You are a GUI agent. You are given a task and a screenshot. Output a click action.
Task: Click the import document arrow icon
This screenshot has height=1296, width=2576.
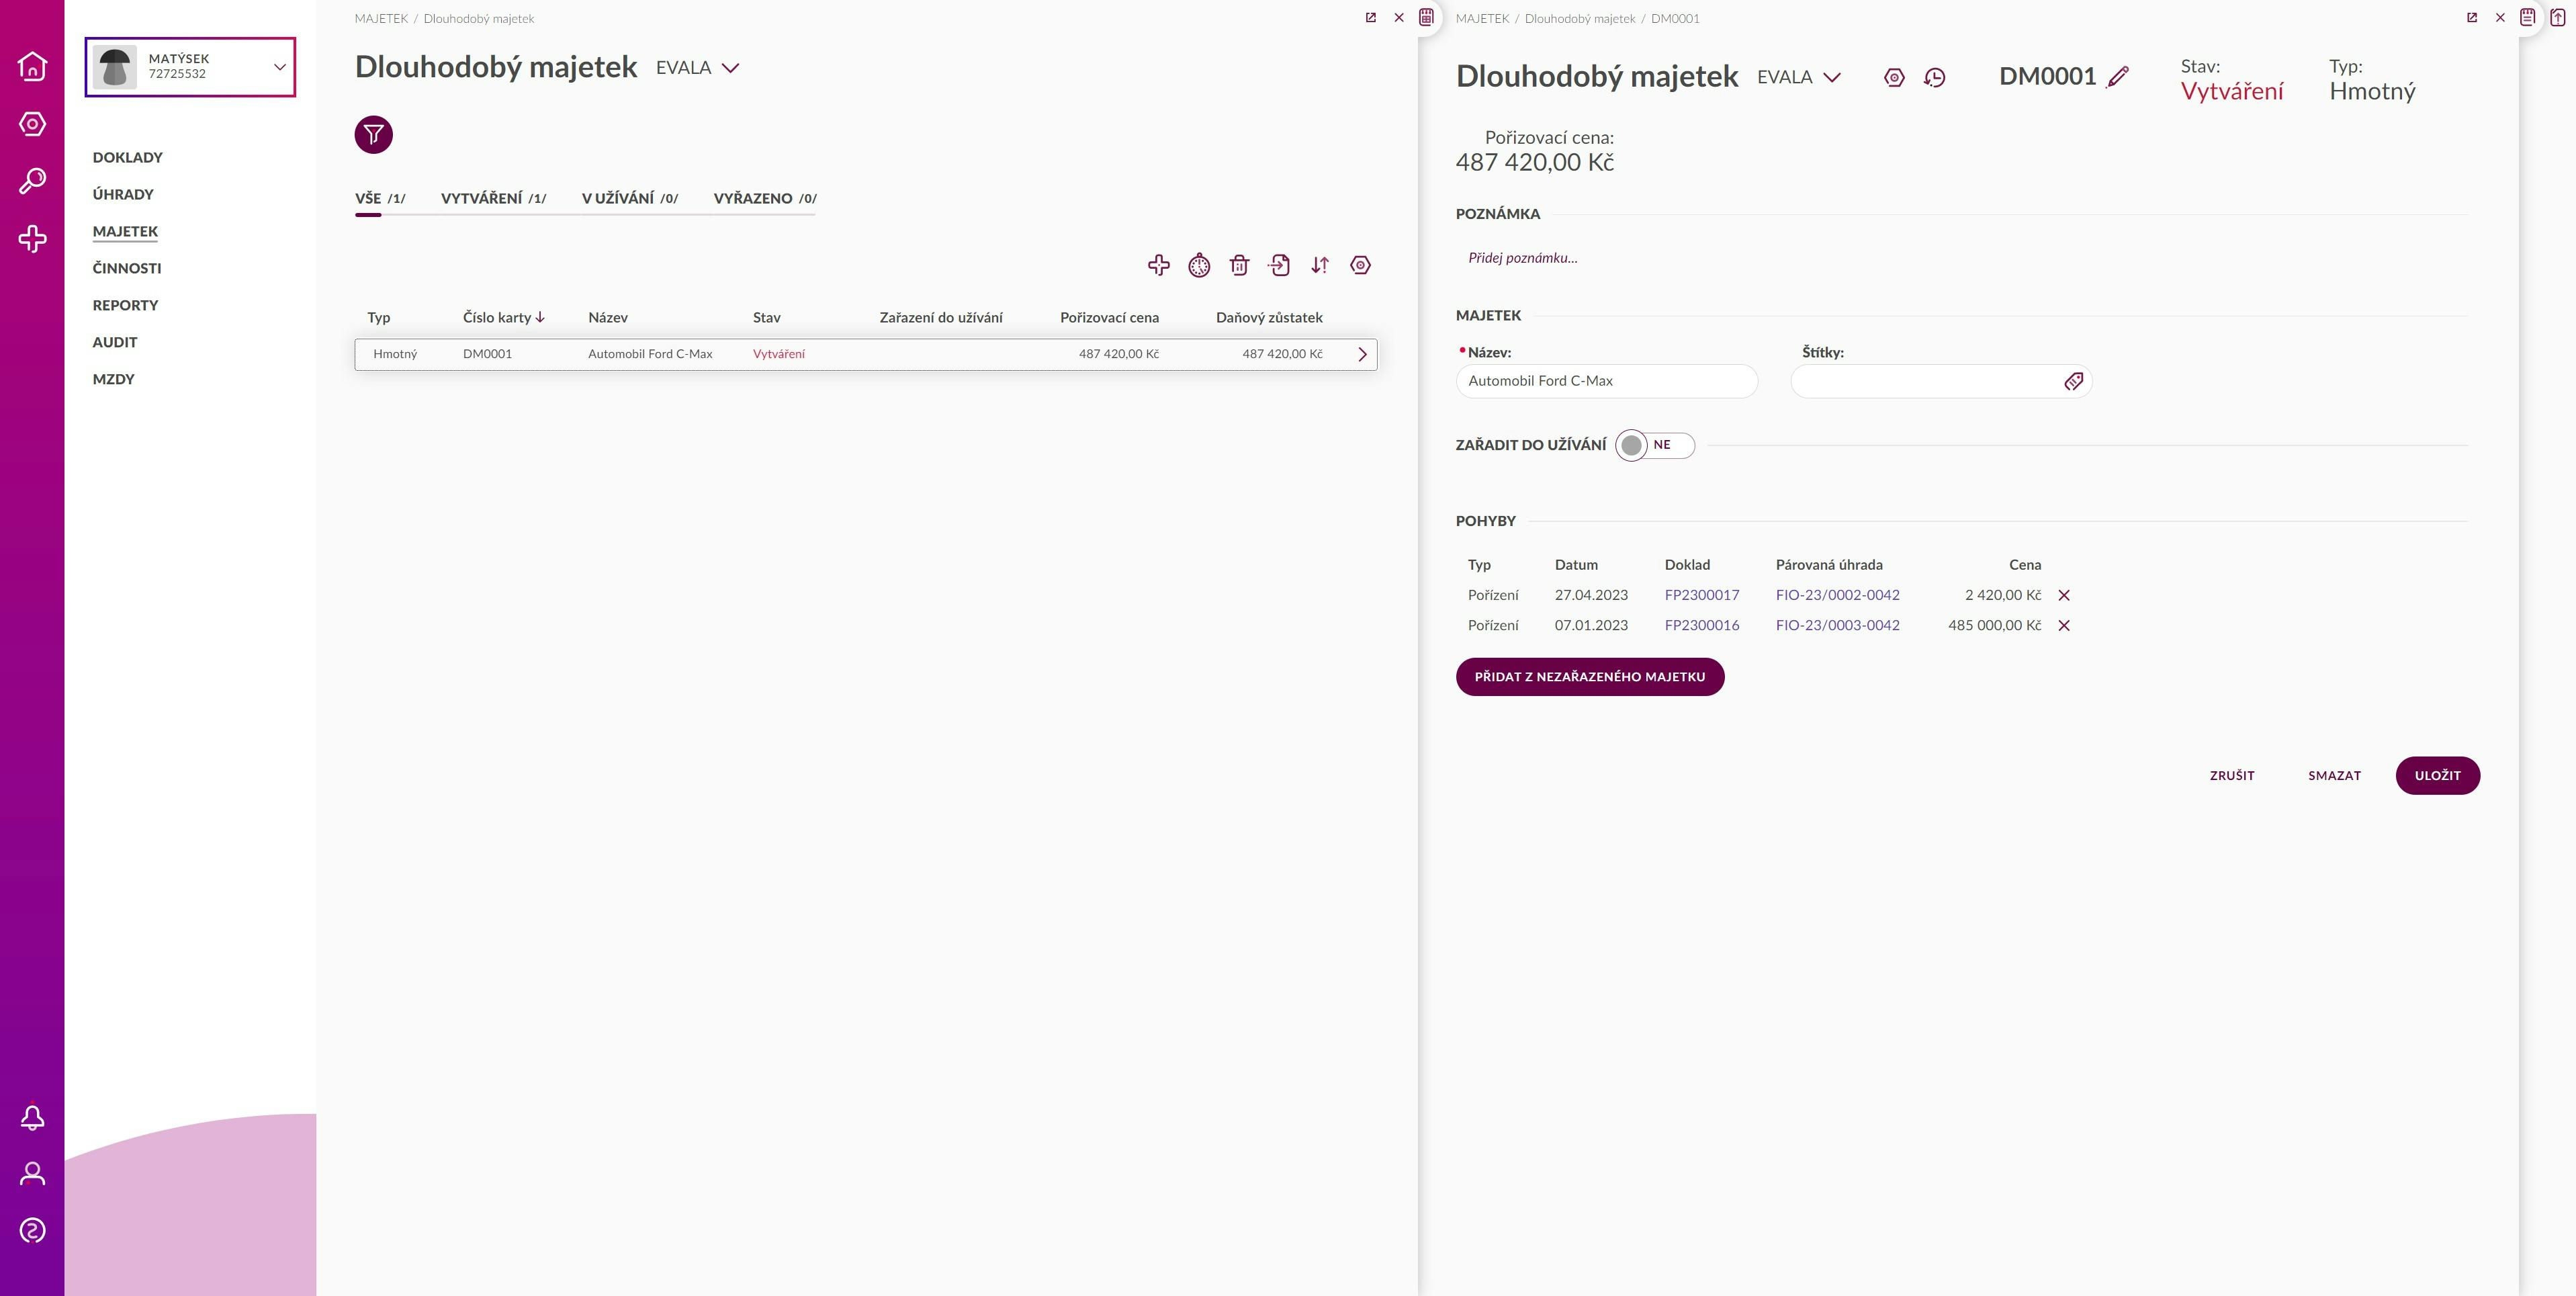point(1279,265)
